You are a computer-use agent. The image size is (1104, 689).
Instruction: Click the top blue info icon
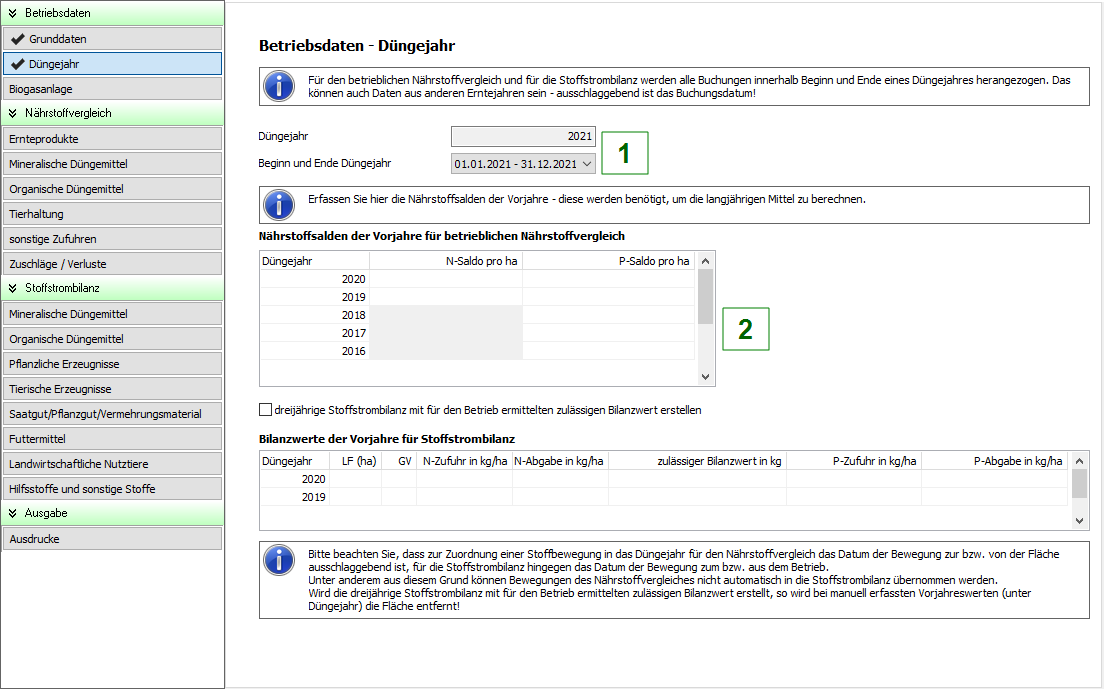point(278,86)
